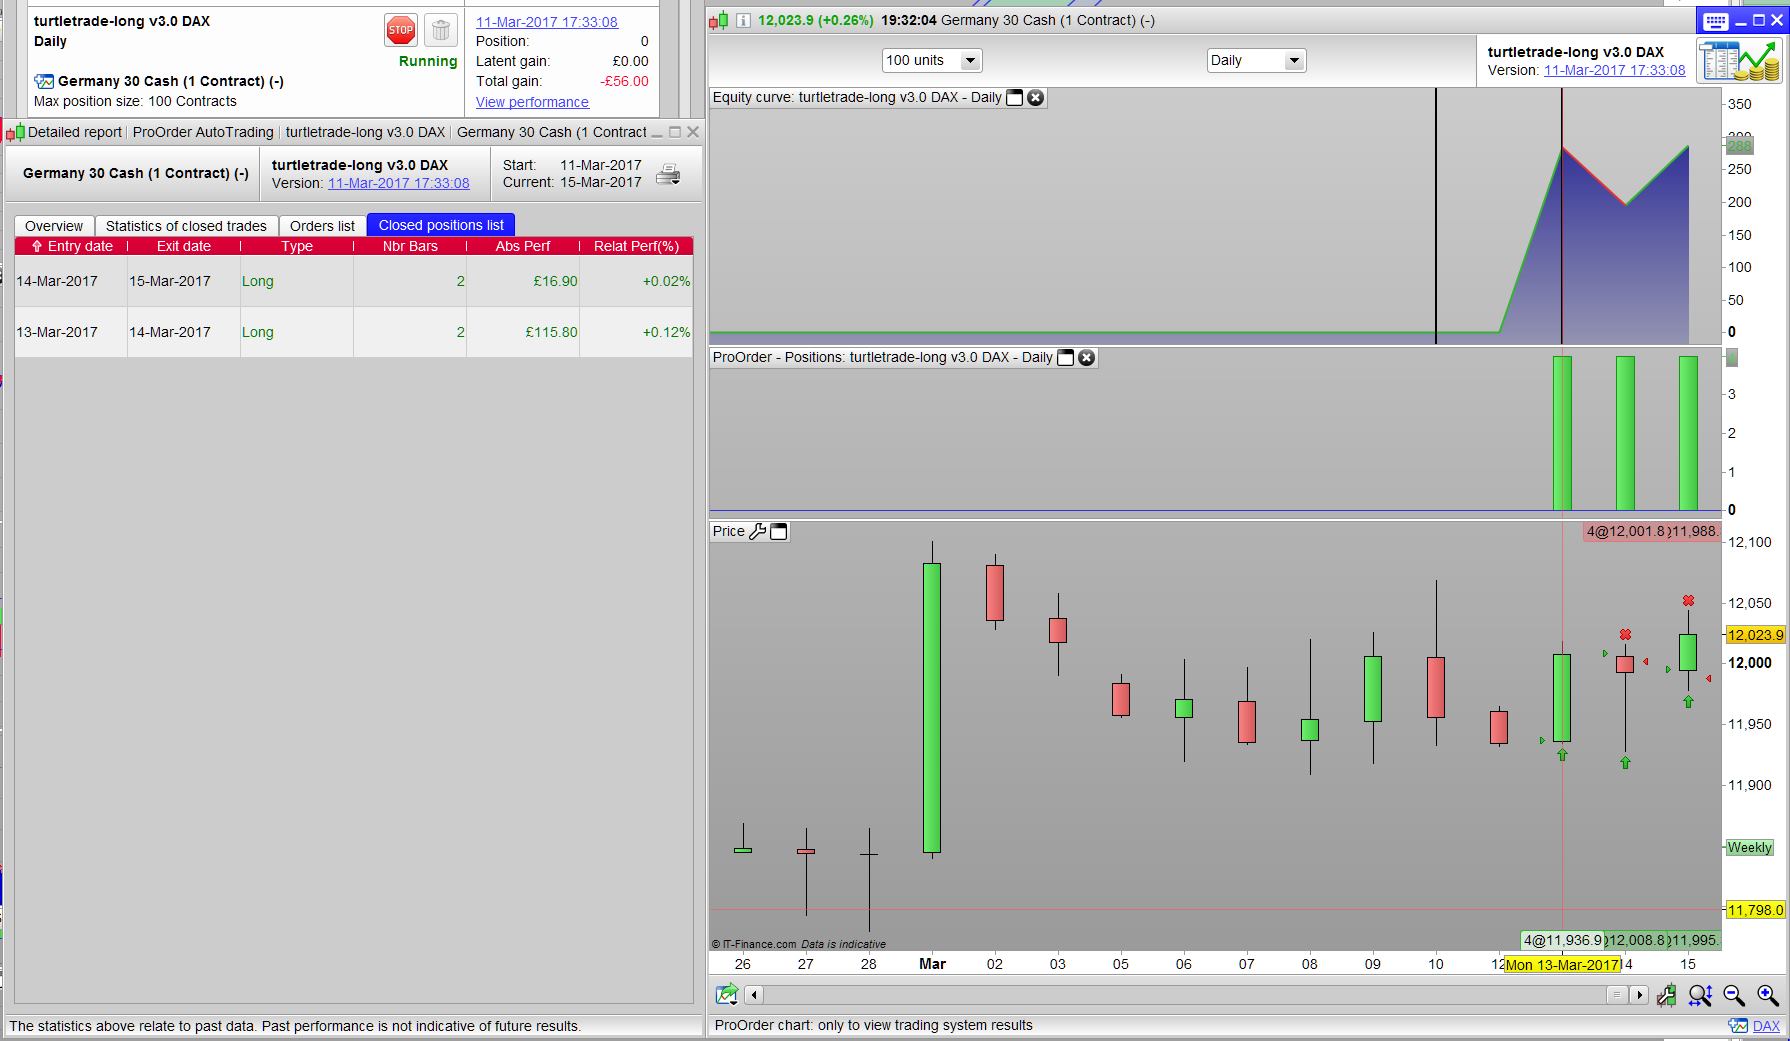Image resolution: width=1790 pixels, height=1041 pixels.
Task: Open Price chart settings wrench
Action: pyautogui.click(x=757, y=532)
